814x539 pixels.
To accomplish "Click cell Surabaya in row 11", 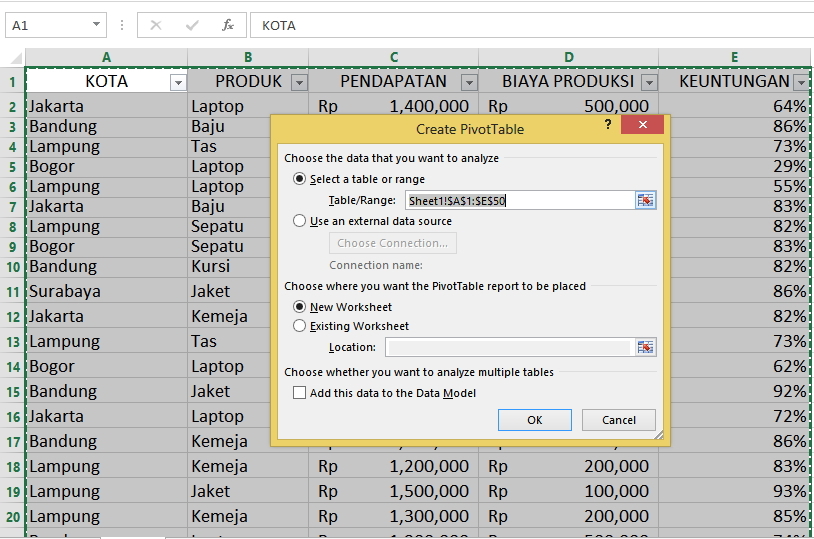I will (x=106, y=291).
